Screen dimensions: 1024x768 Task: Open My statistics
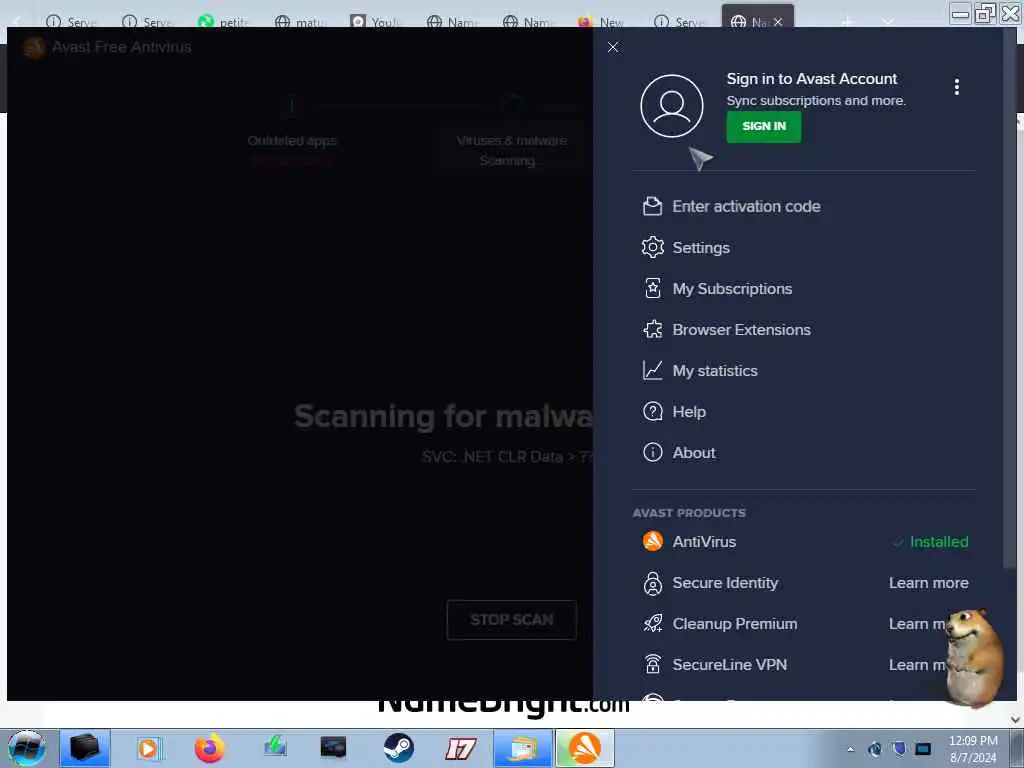coord(715,371)
